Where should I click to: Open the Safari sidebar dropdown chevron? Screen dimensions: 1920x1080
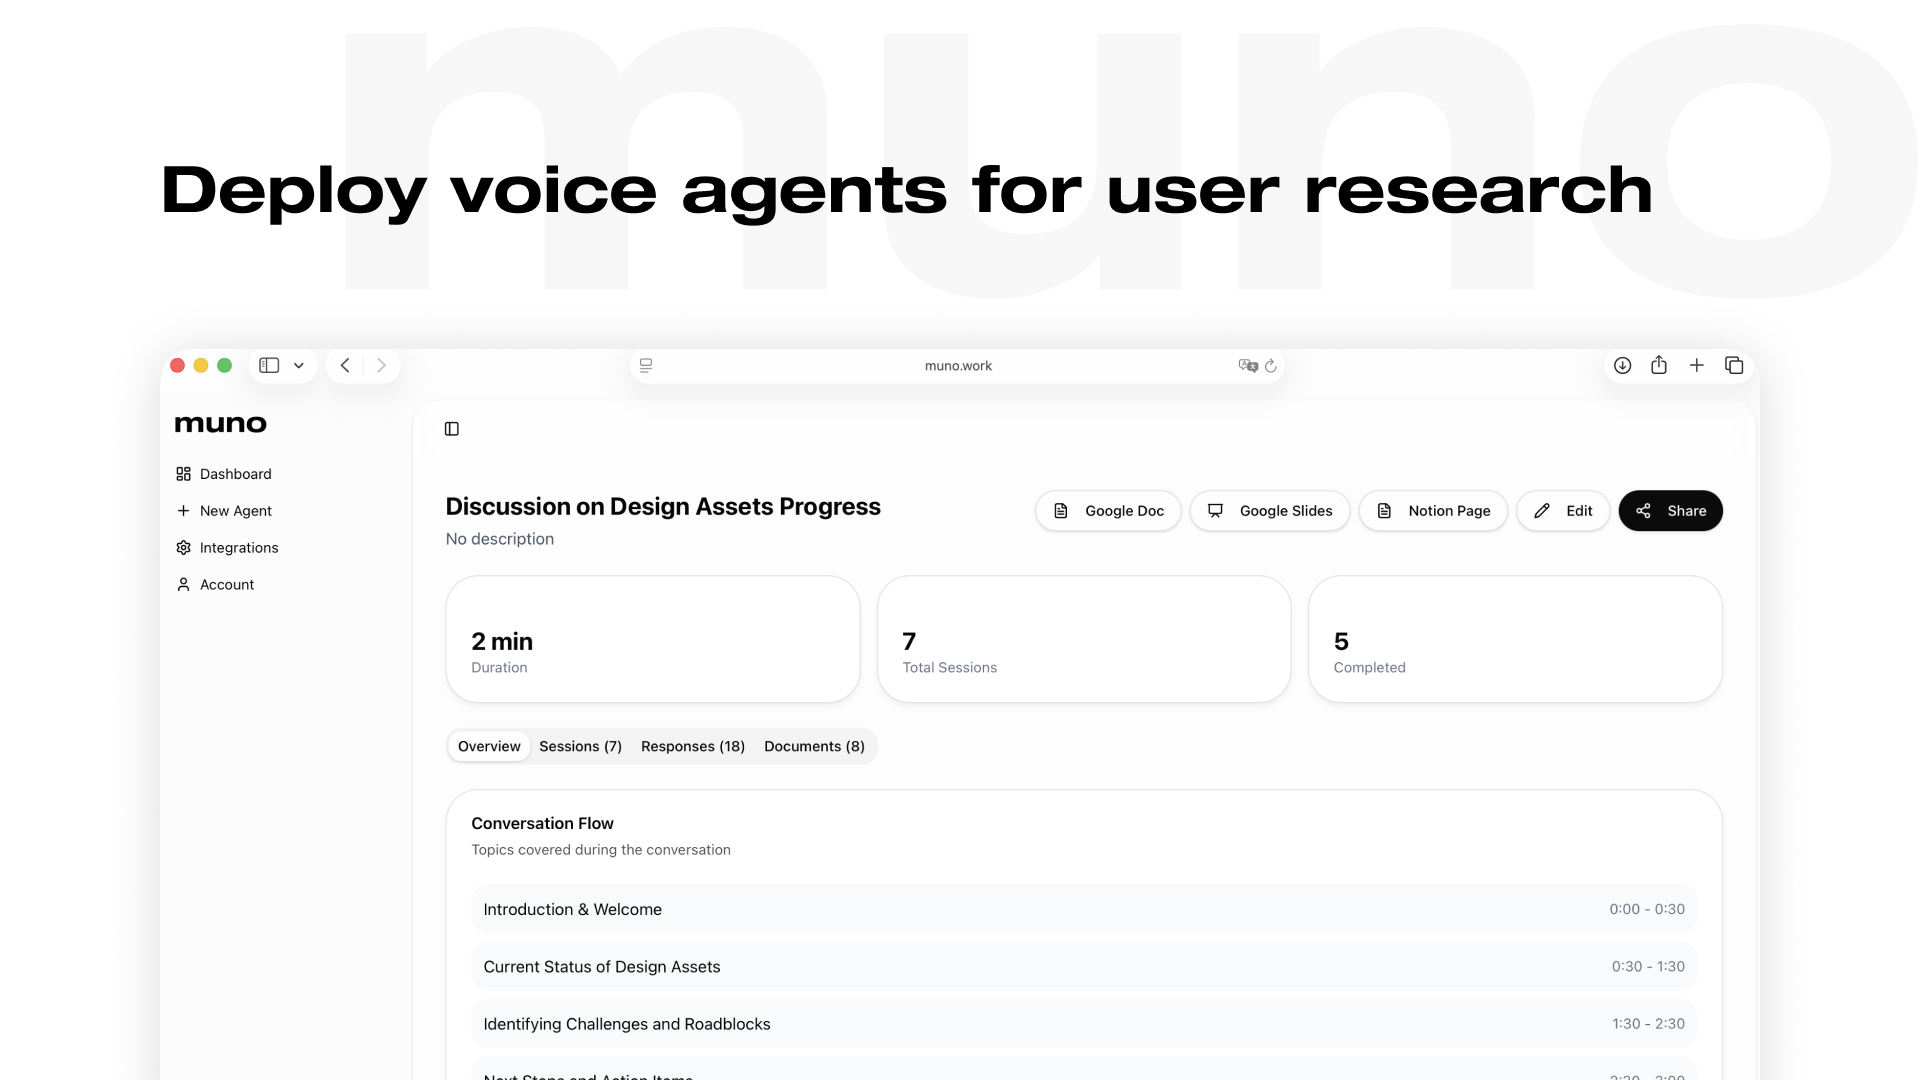coord(299,366)
